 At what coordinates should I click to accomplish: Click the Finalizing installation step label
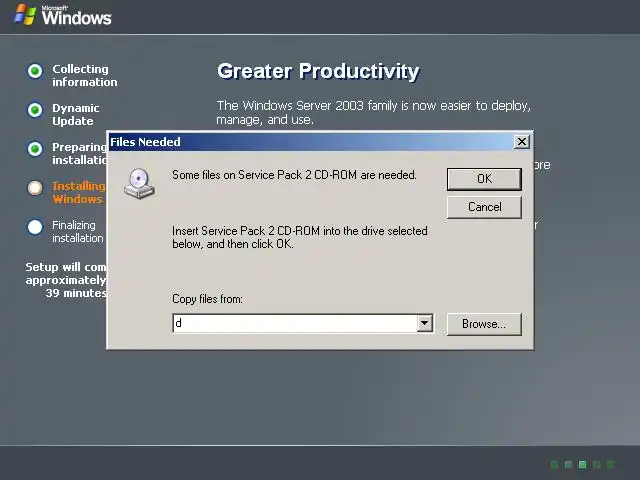(78, 231)
